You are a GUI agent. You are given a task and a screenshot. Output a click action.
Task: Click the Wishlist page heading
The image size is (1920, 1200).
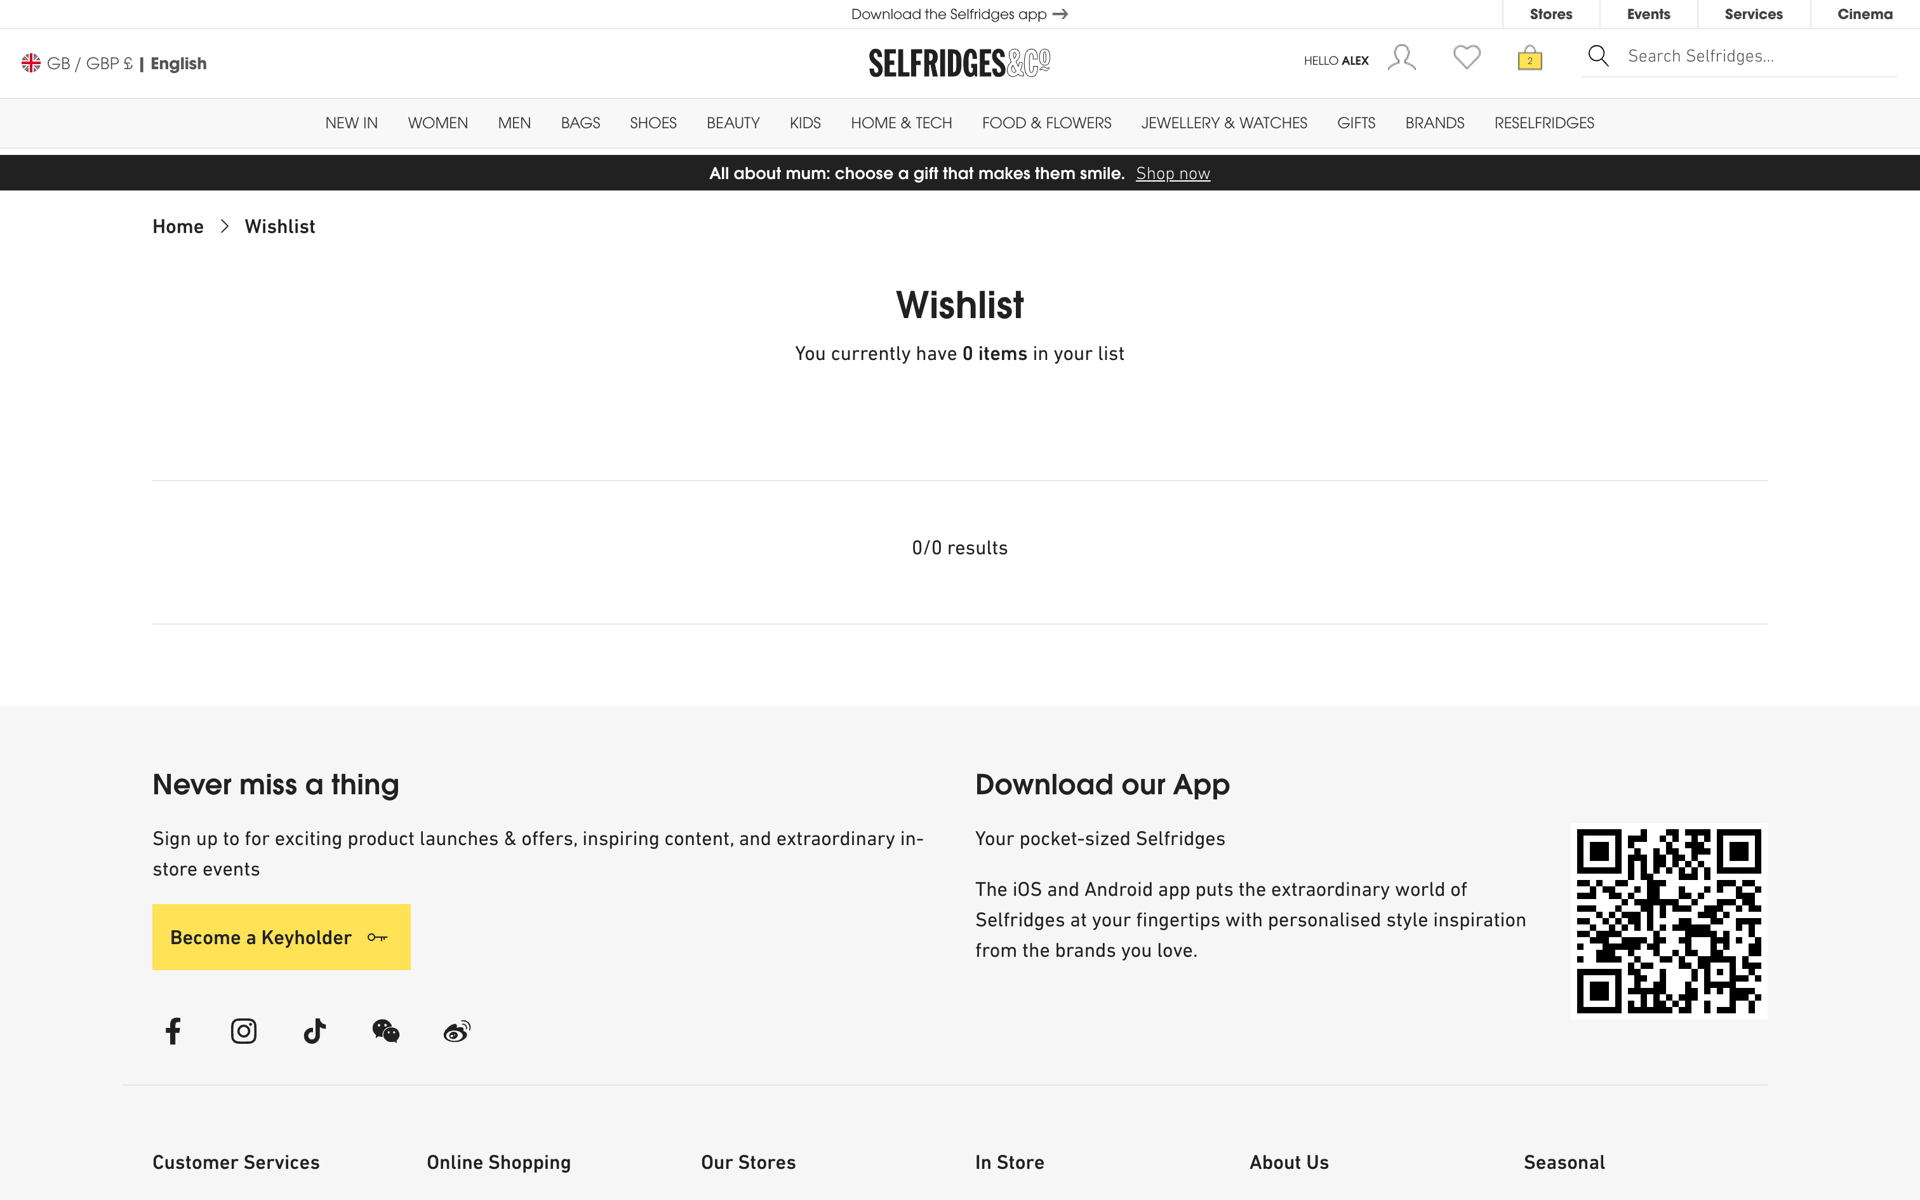tap(960, 304)
